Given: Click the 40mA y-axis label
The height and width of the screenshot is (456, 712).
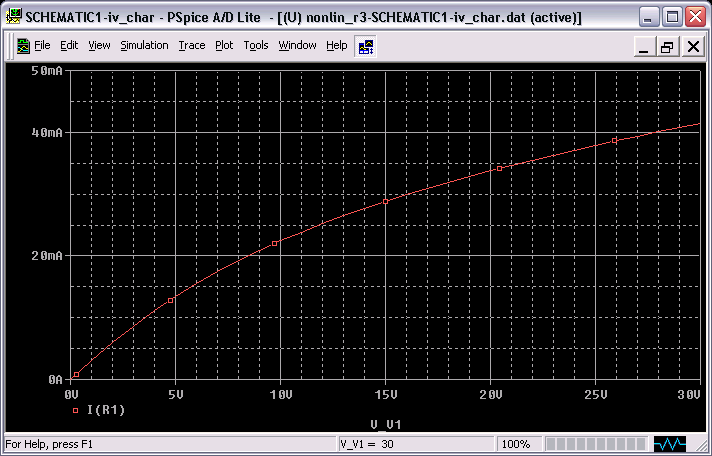Looking at the screenshot, I should point(47,133).
